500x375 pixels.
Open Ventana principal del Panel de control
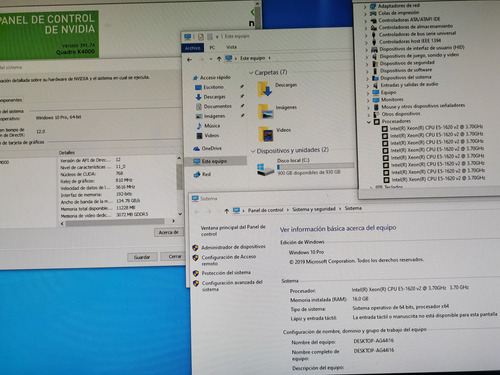point(233,230)
